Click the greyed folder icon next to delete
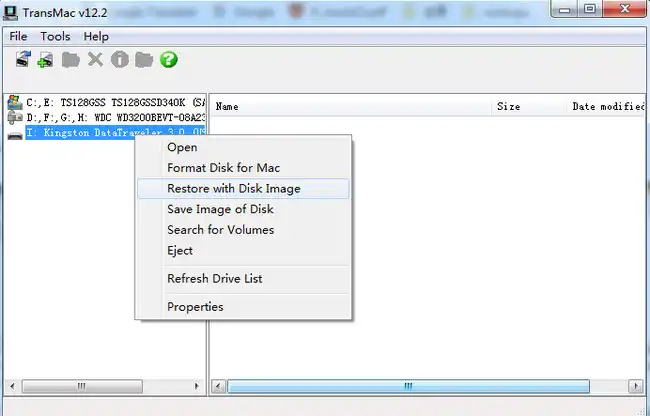 [x=70, y=60]
